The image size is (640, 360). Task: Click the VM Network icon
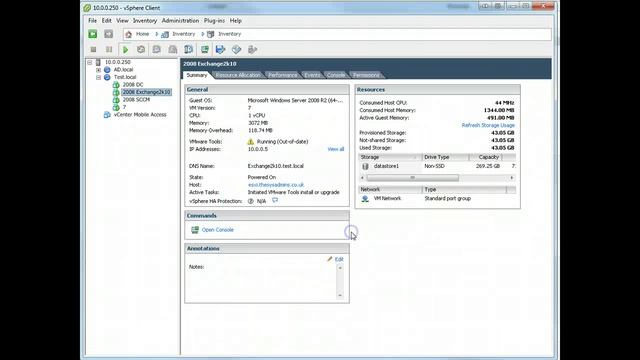click(x=365, y=198)
